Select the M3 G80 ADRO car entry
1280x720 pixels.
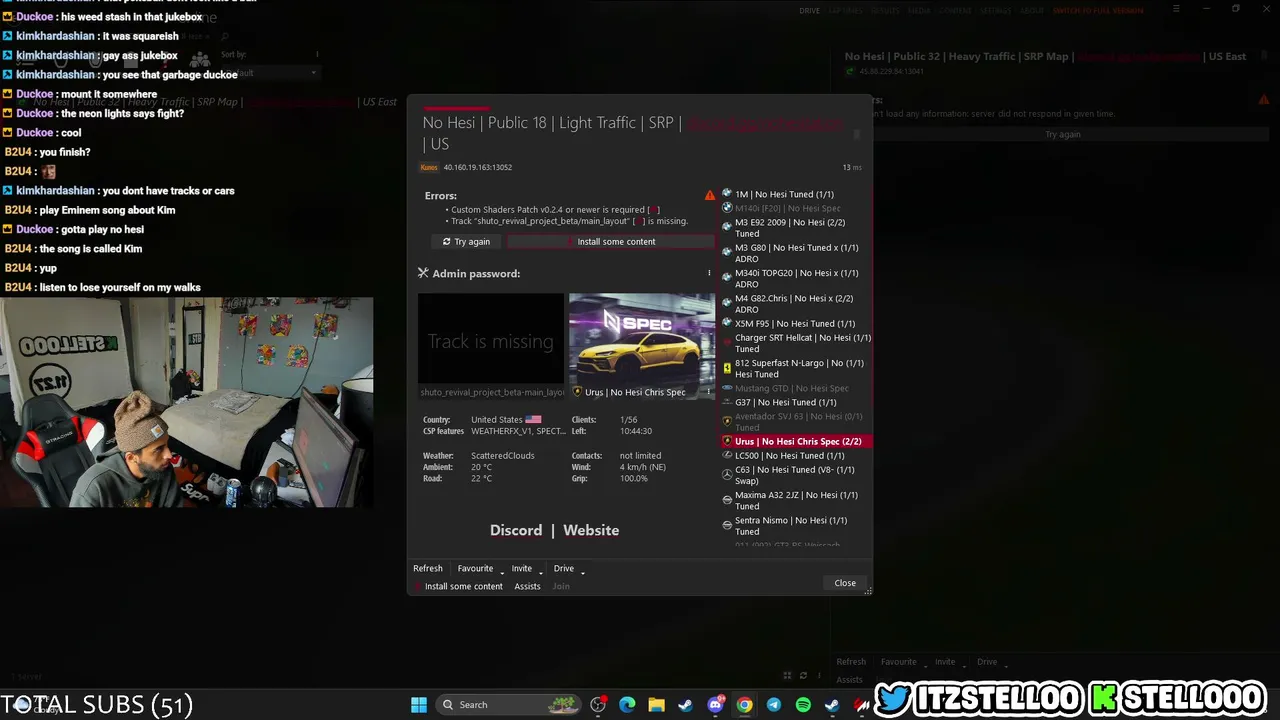click(797, 253)
